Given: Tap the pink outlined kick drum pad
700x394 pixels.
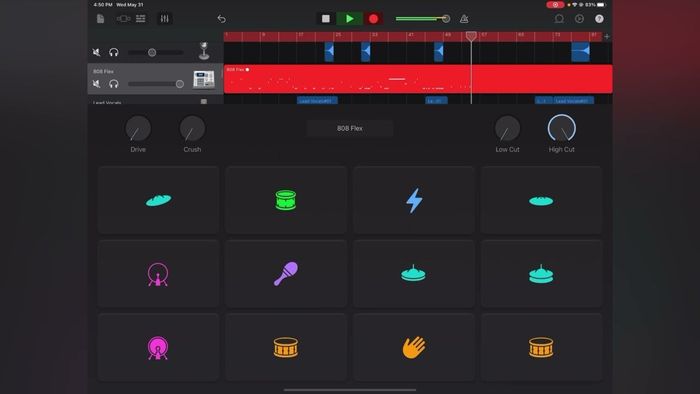Looking at the screenshot, I should point(158,274).
